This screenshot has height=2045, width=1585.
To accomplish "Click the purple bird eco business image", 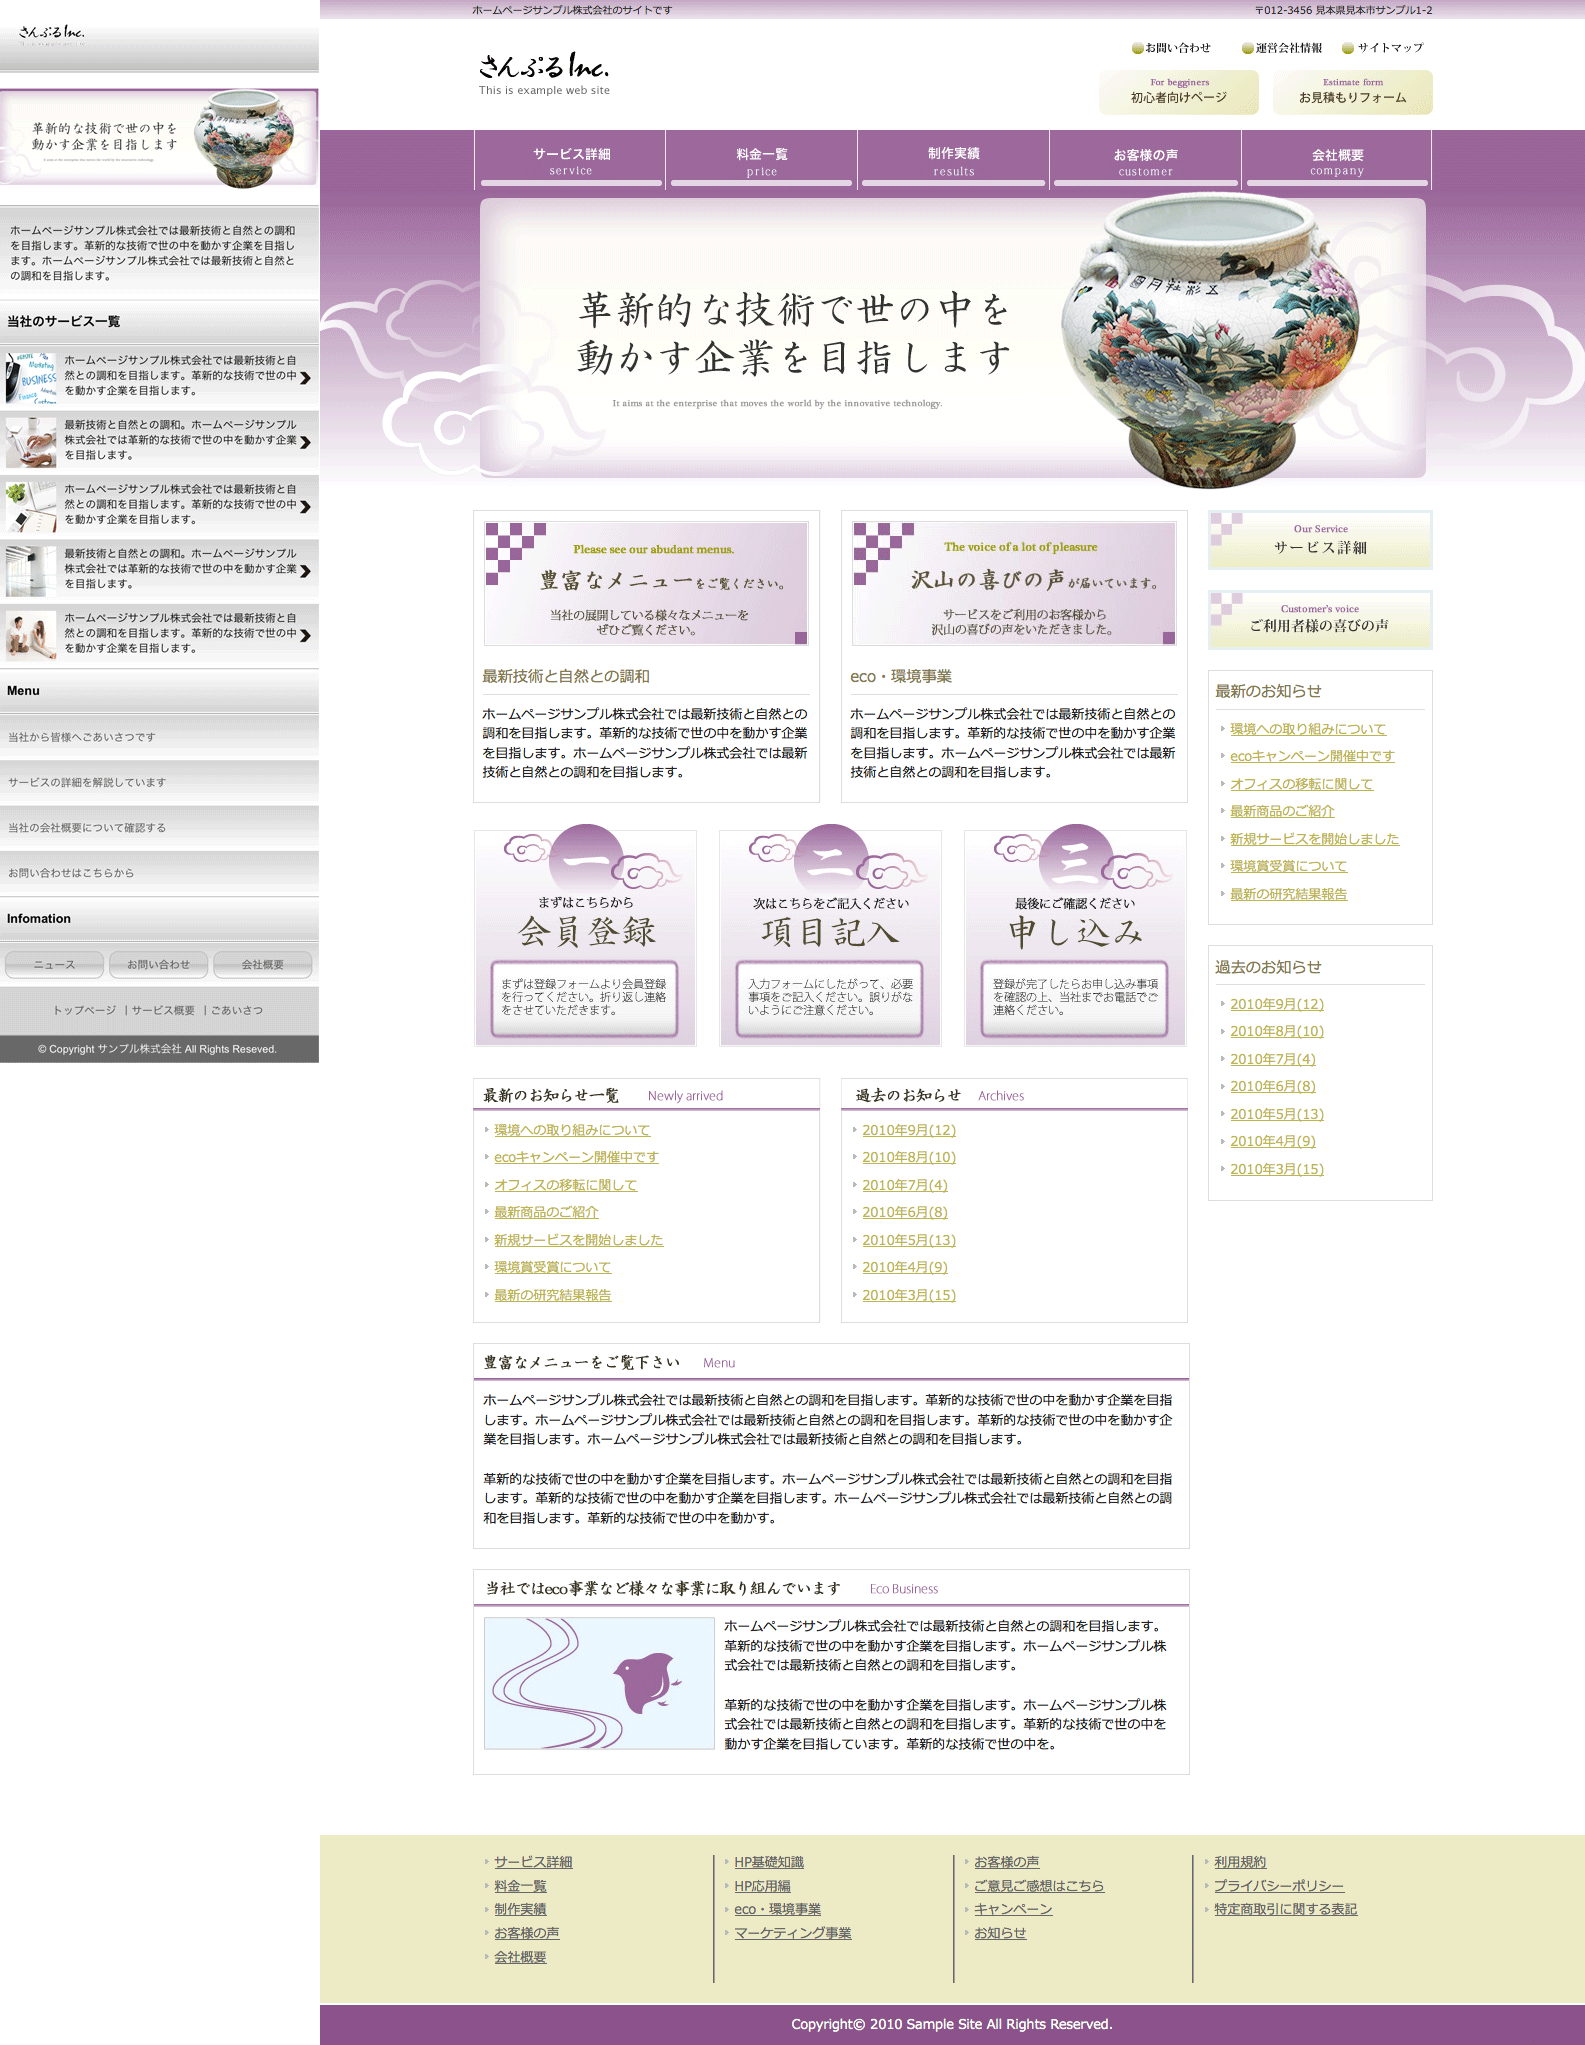I will tap(598, 1683).
